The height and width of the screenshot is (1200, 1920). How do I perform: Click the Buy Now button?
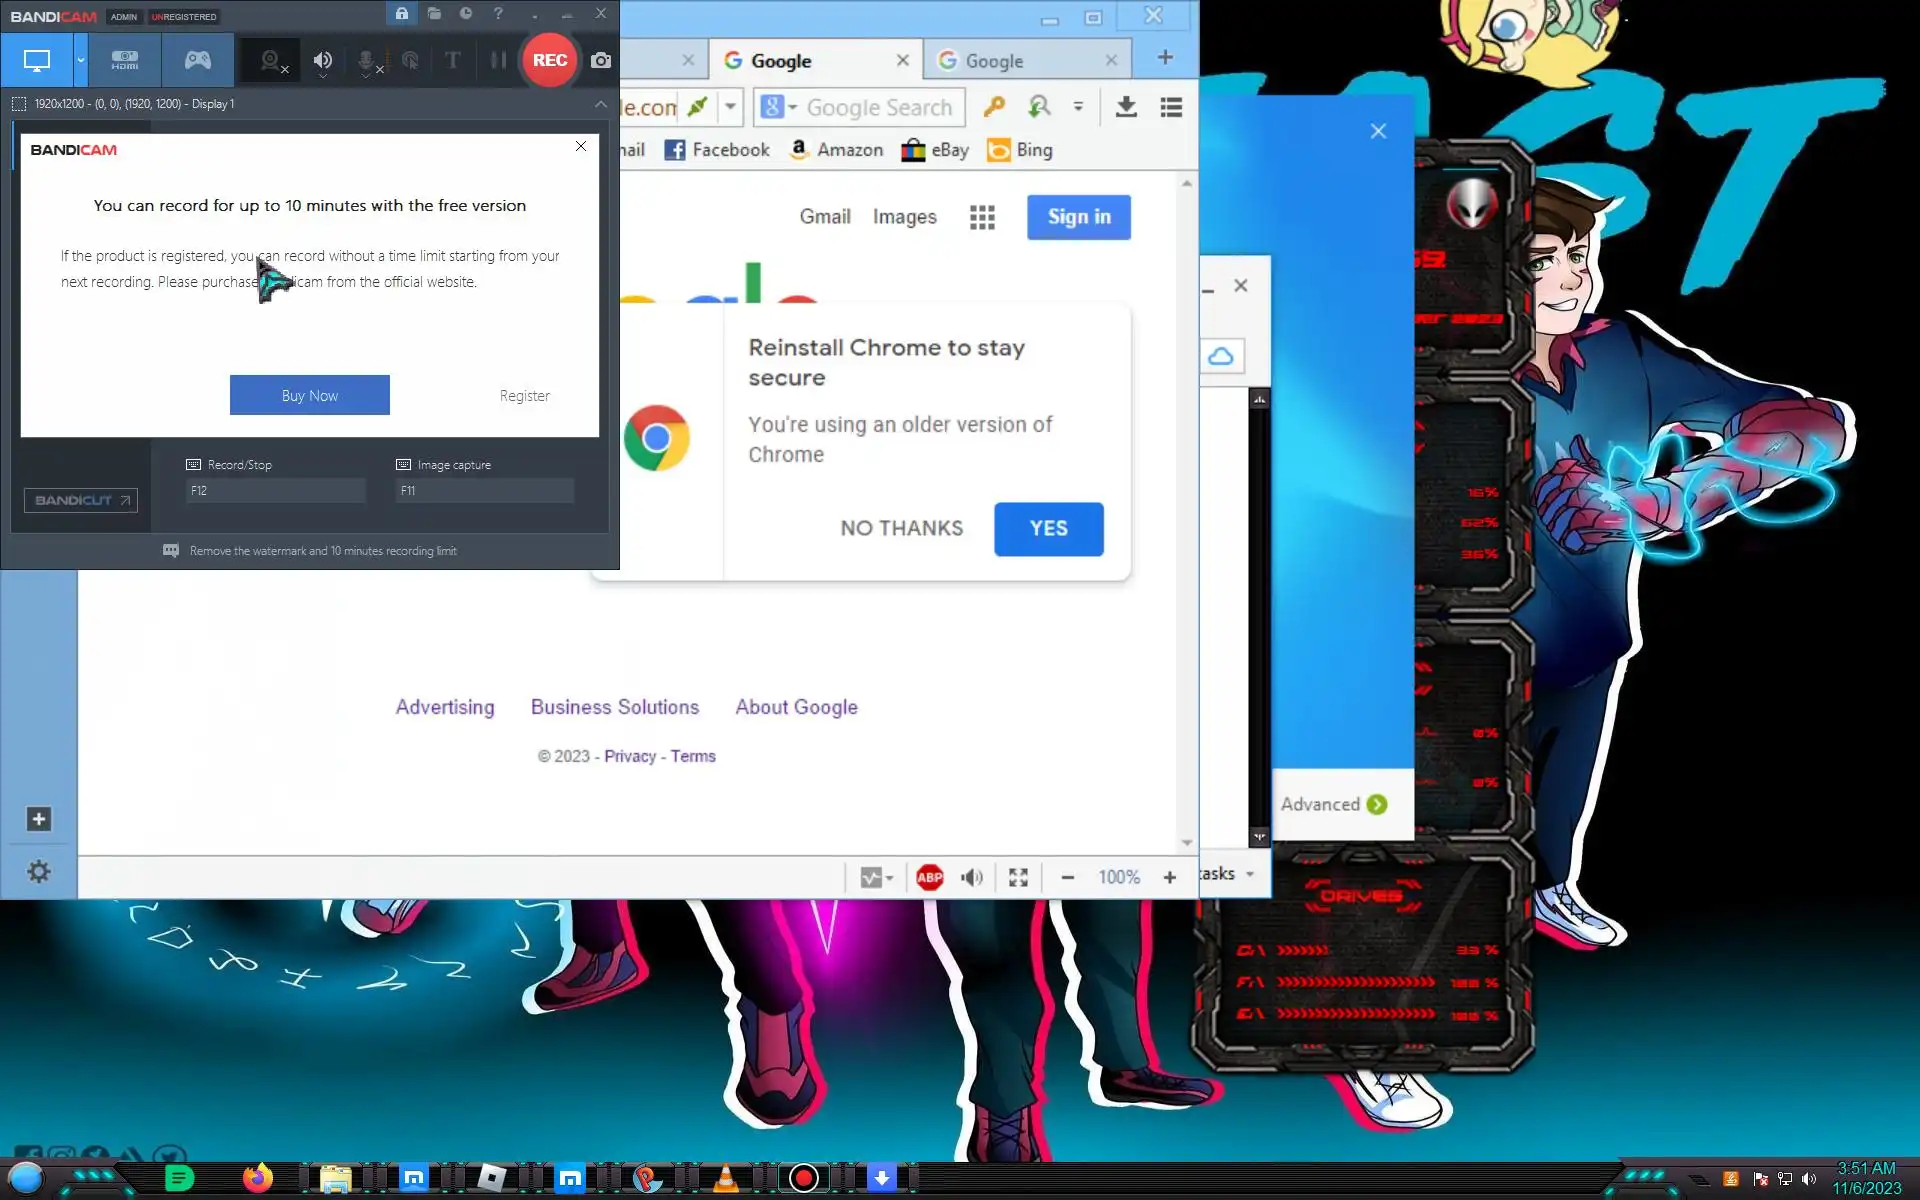[309, 395]
